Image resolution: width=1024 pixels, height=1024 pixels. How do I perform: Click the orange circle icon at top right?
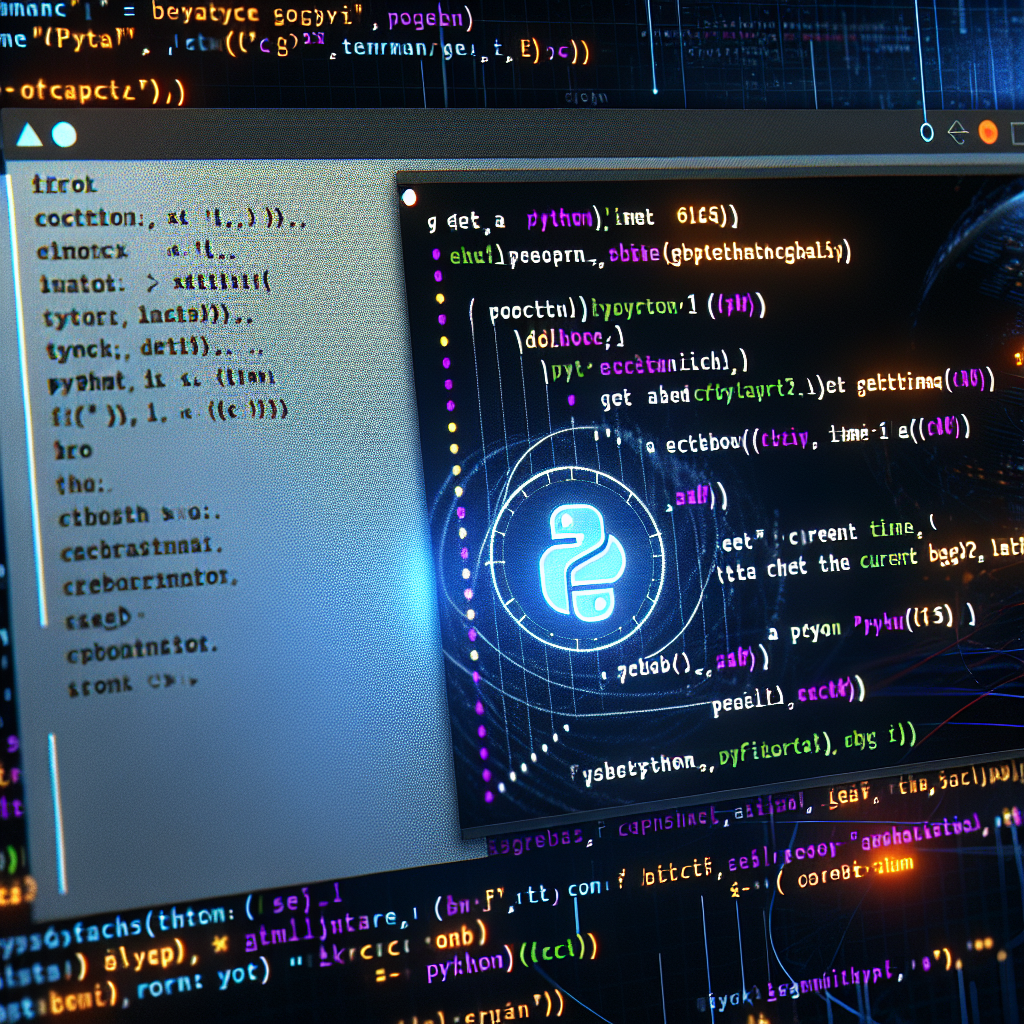[x=988, y=132]
